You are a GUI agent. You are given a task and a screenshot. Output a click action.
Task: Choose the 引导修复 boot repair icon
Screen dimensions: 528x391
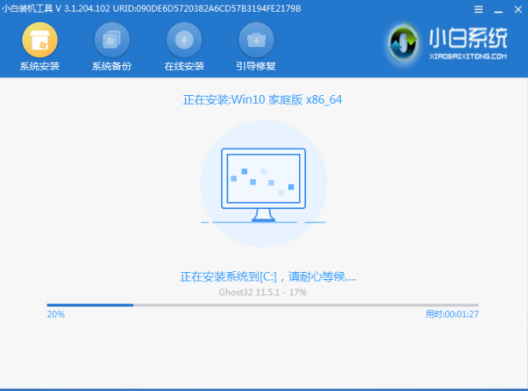[256, 40]
